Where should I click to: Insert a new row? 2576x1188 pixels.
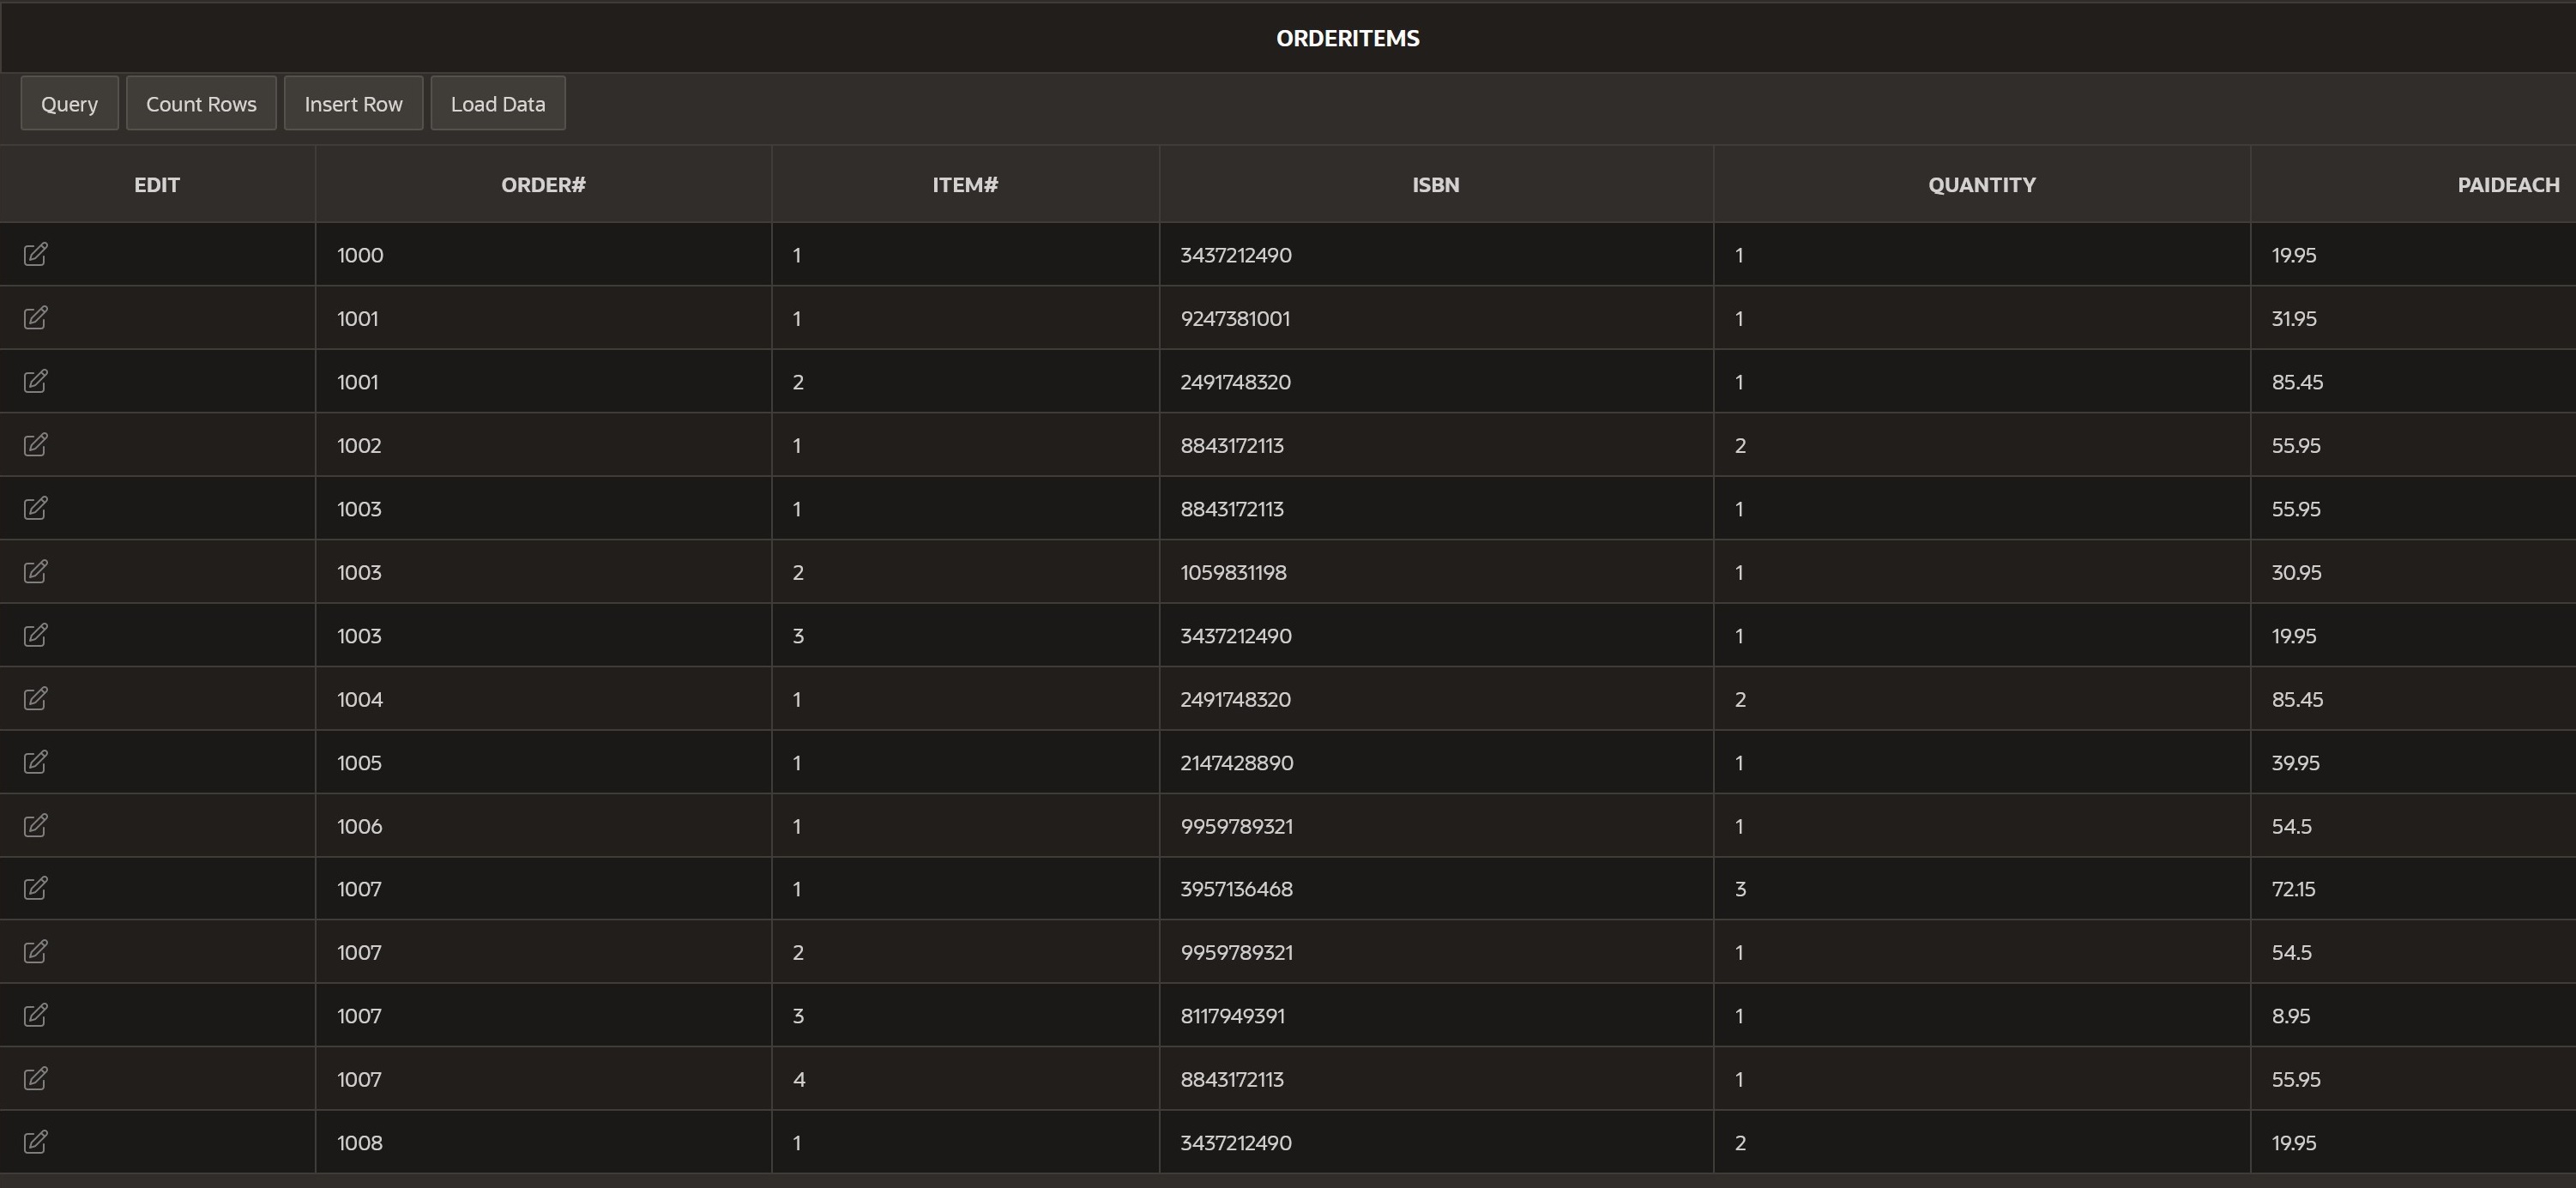pyautogui.click(x=353, y=103)
